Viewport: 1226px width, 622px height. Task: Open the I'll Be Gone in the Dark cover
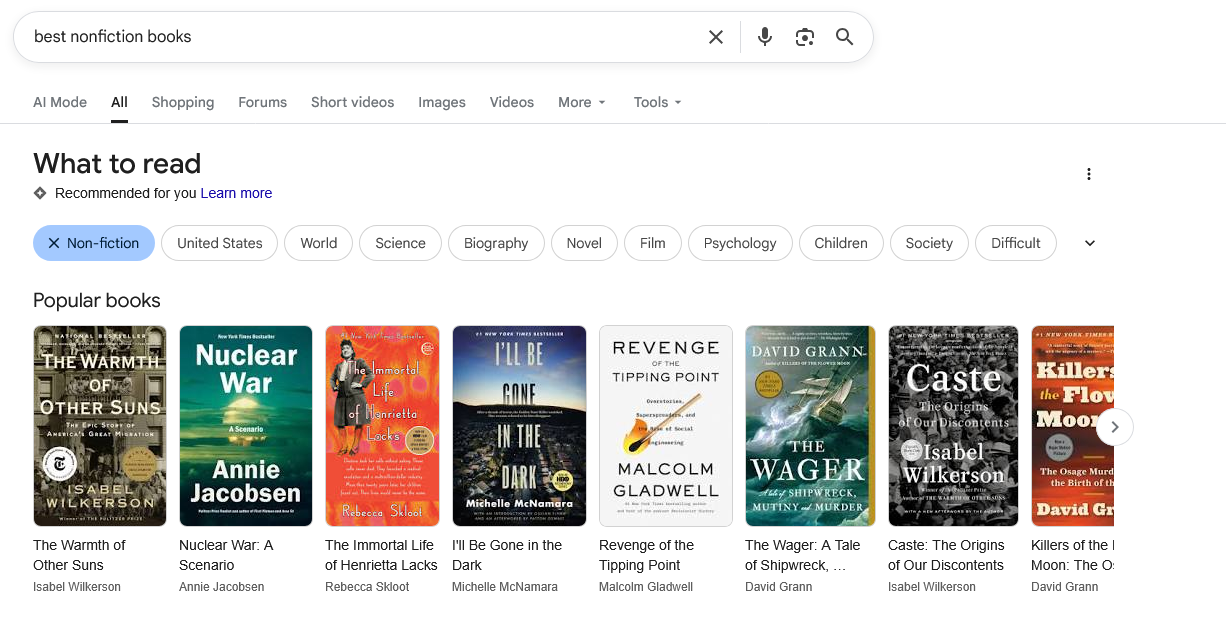[x=519, y=426]
